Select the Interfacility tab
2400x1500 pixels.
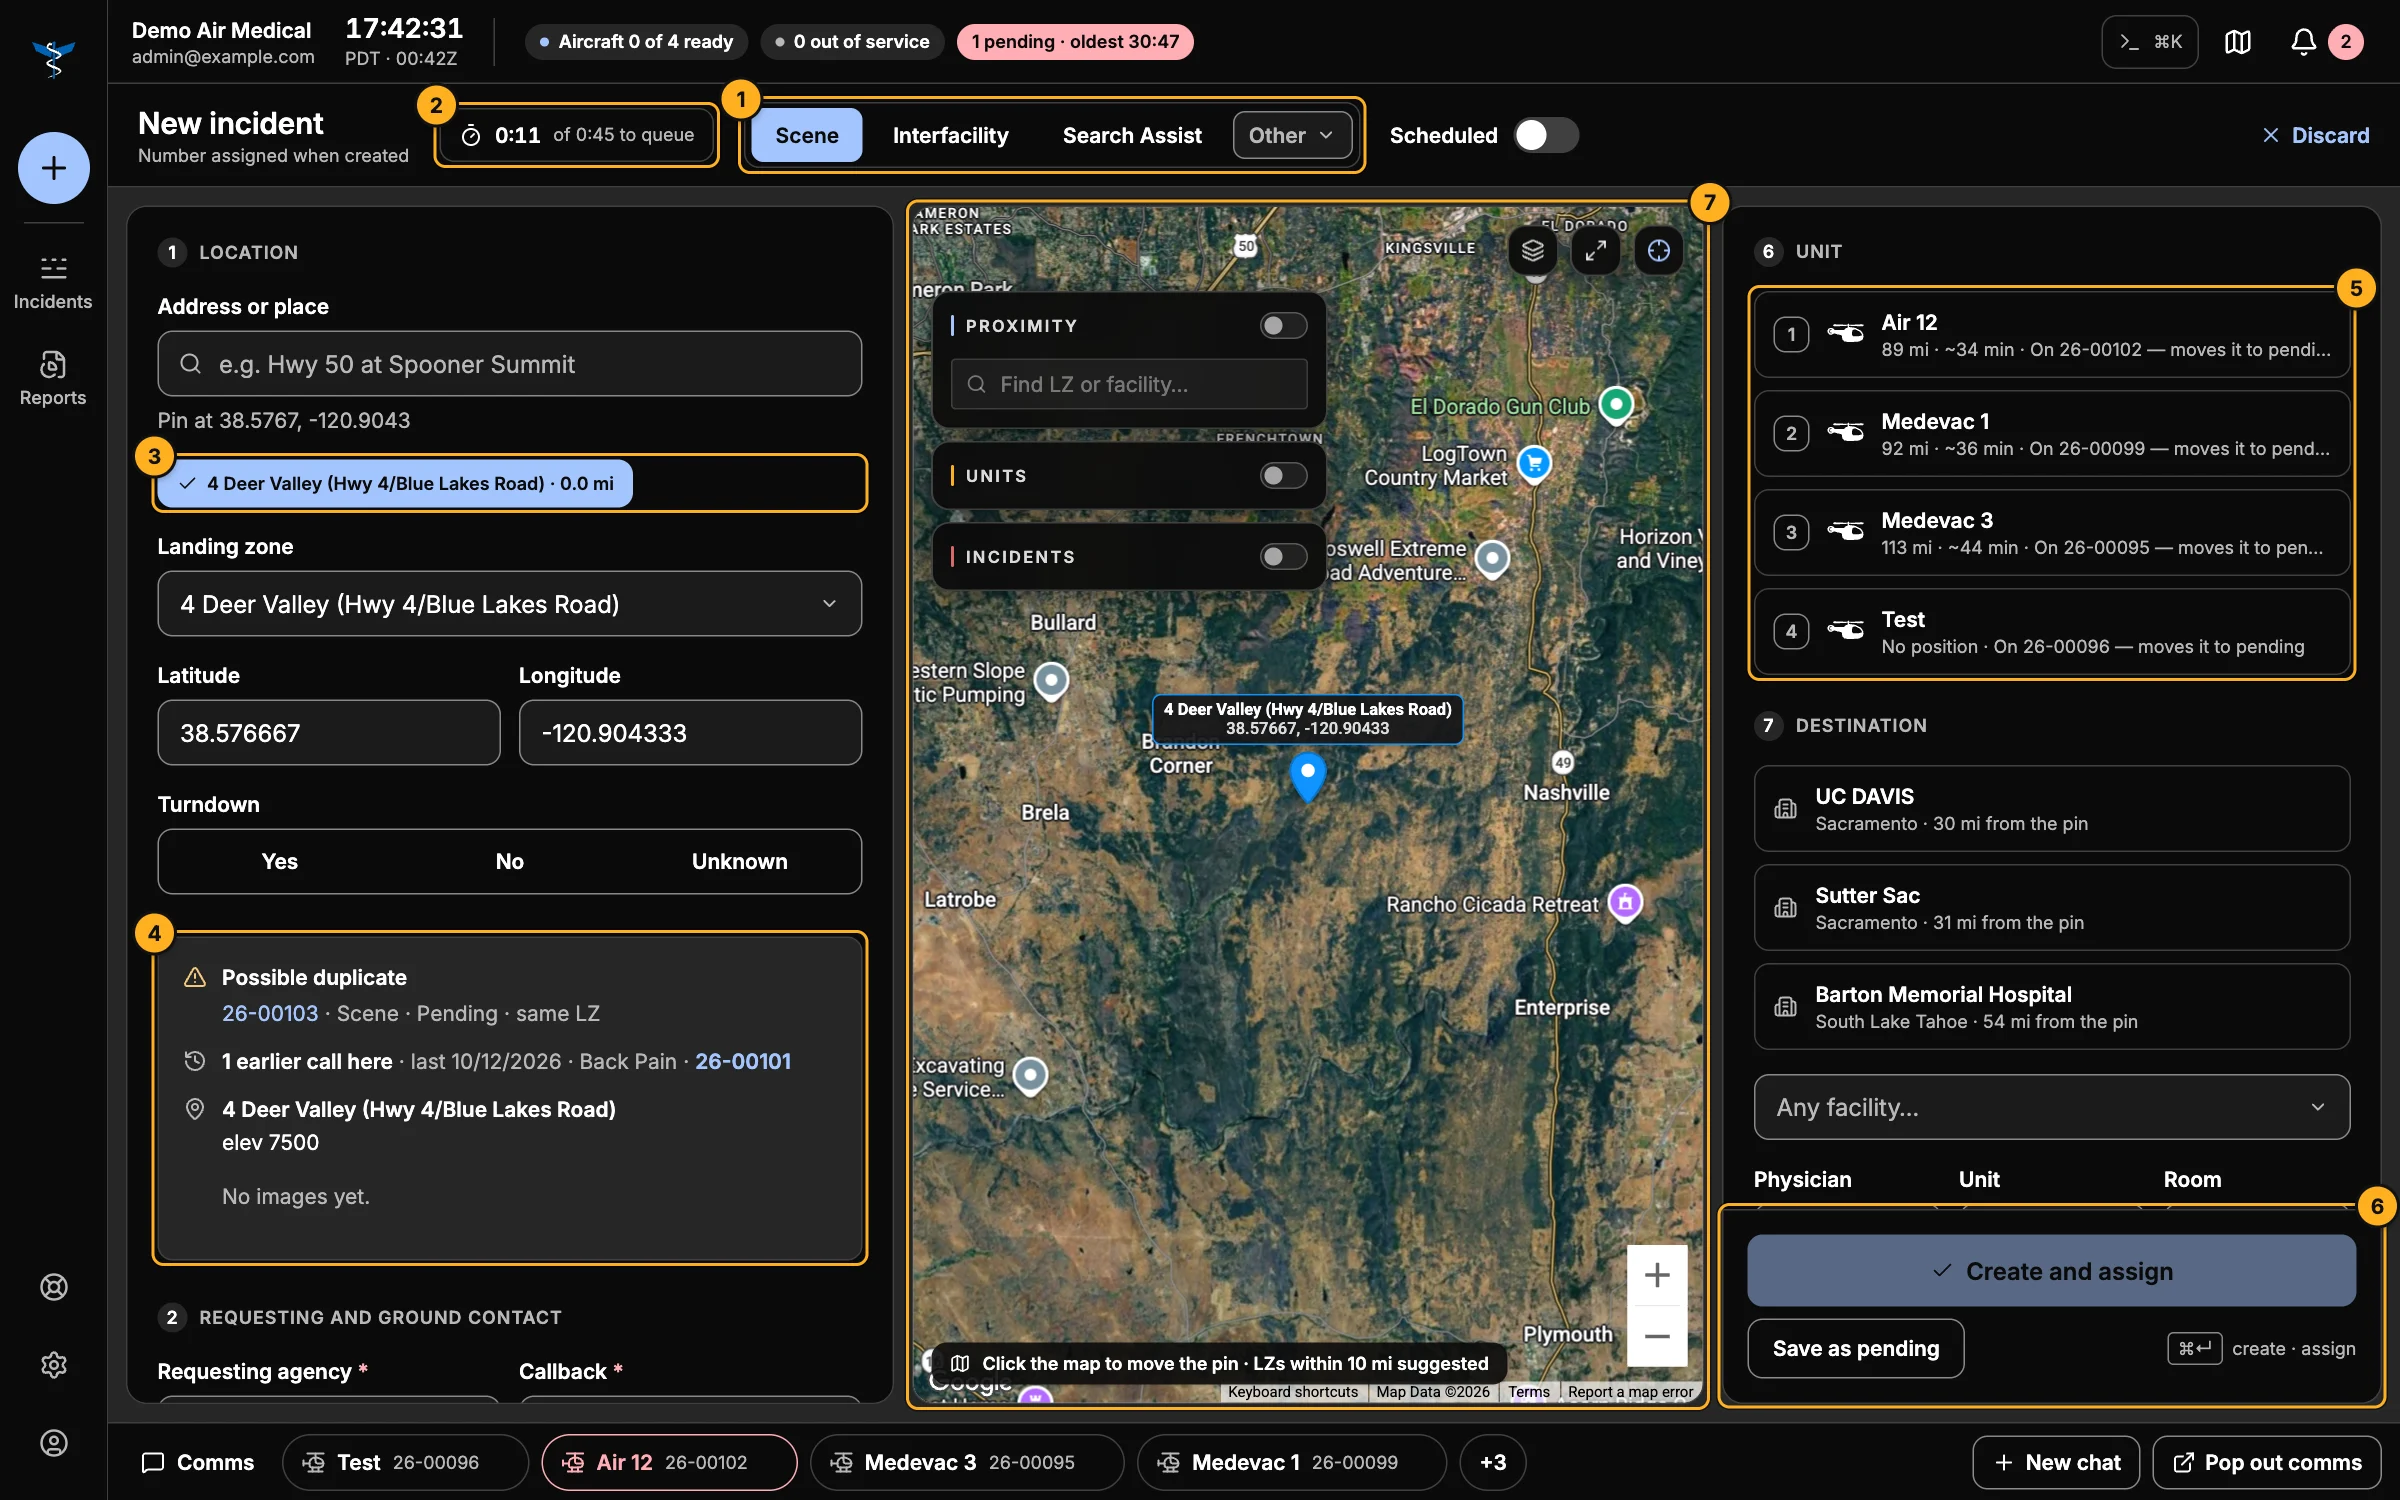click(950, 135)
